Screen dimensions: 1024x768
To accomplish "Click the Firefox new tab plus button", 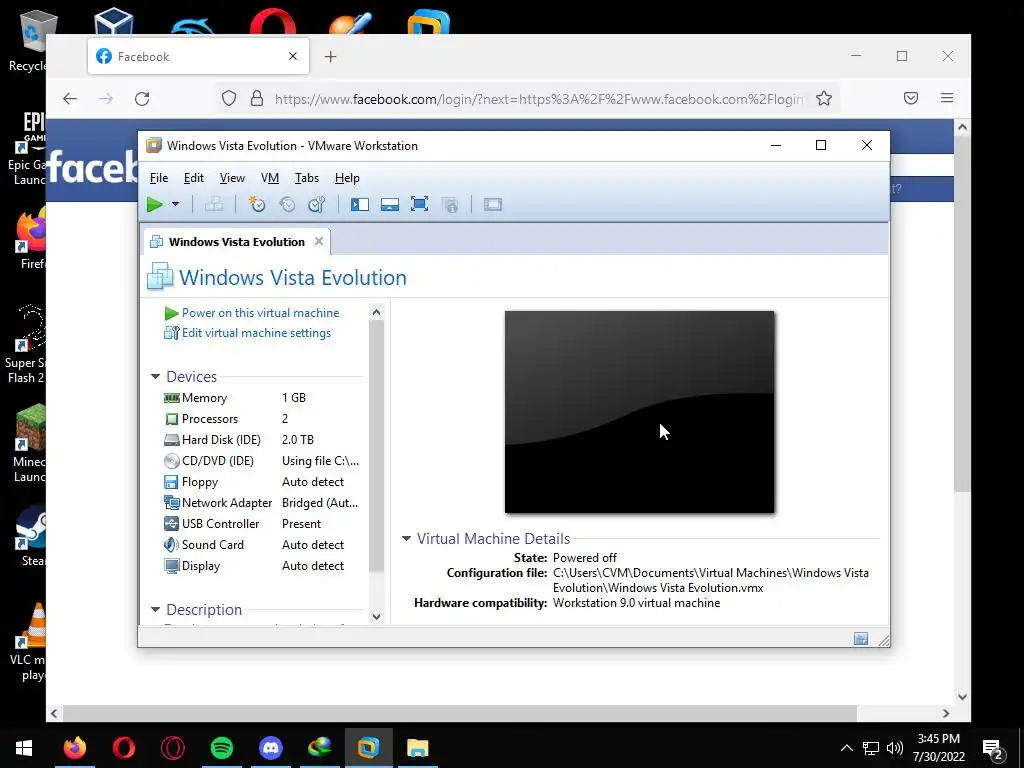I will (x=330, y=57).
